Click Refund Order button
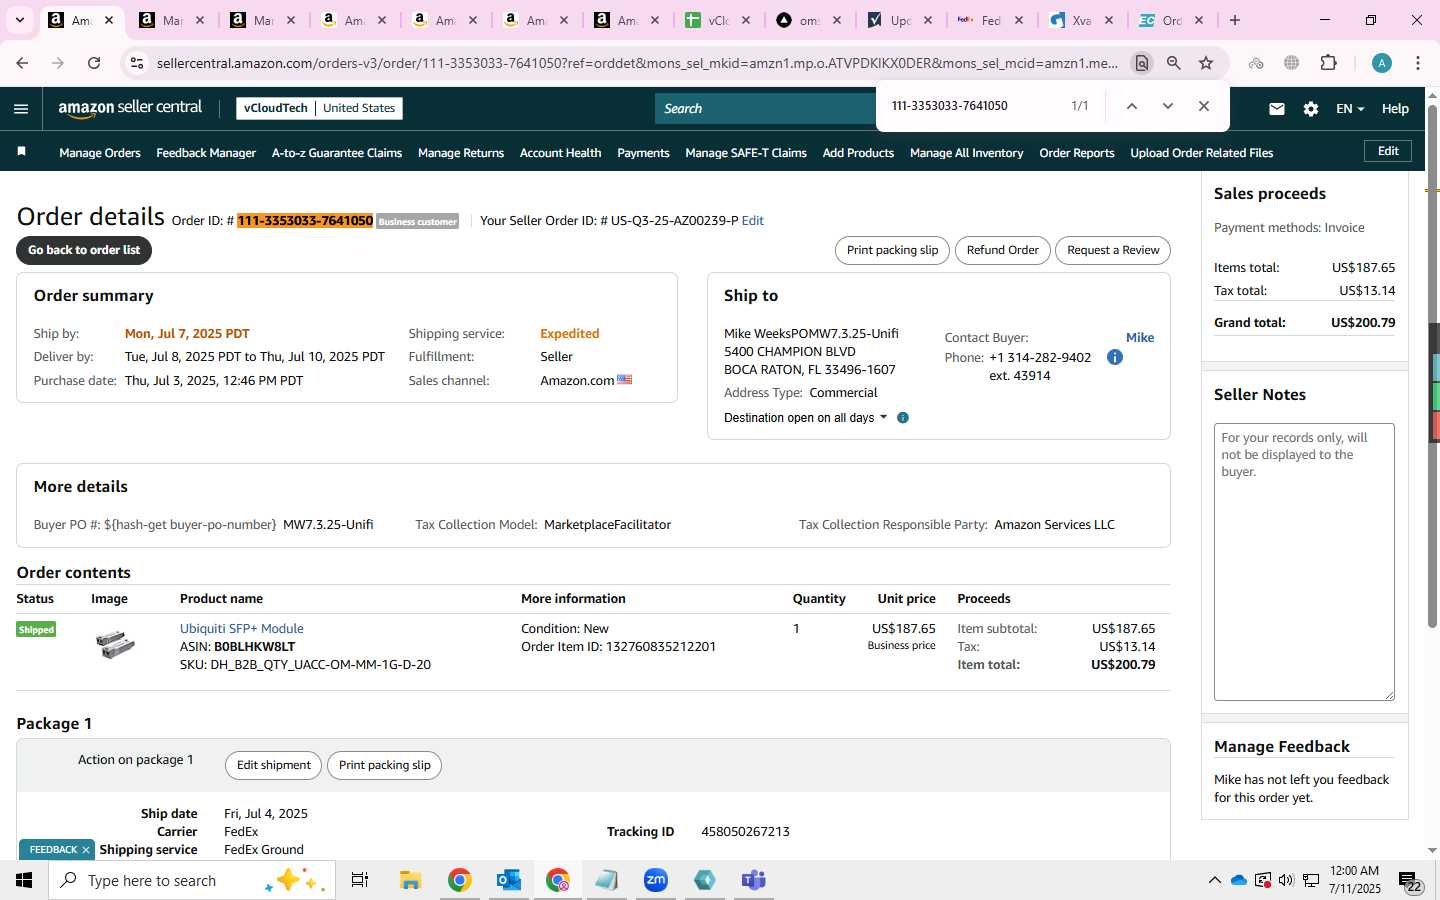Viewport: 1440px width, 900px height. click(1002, 250)
